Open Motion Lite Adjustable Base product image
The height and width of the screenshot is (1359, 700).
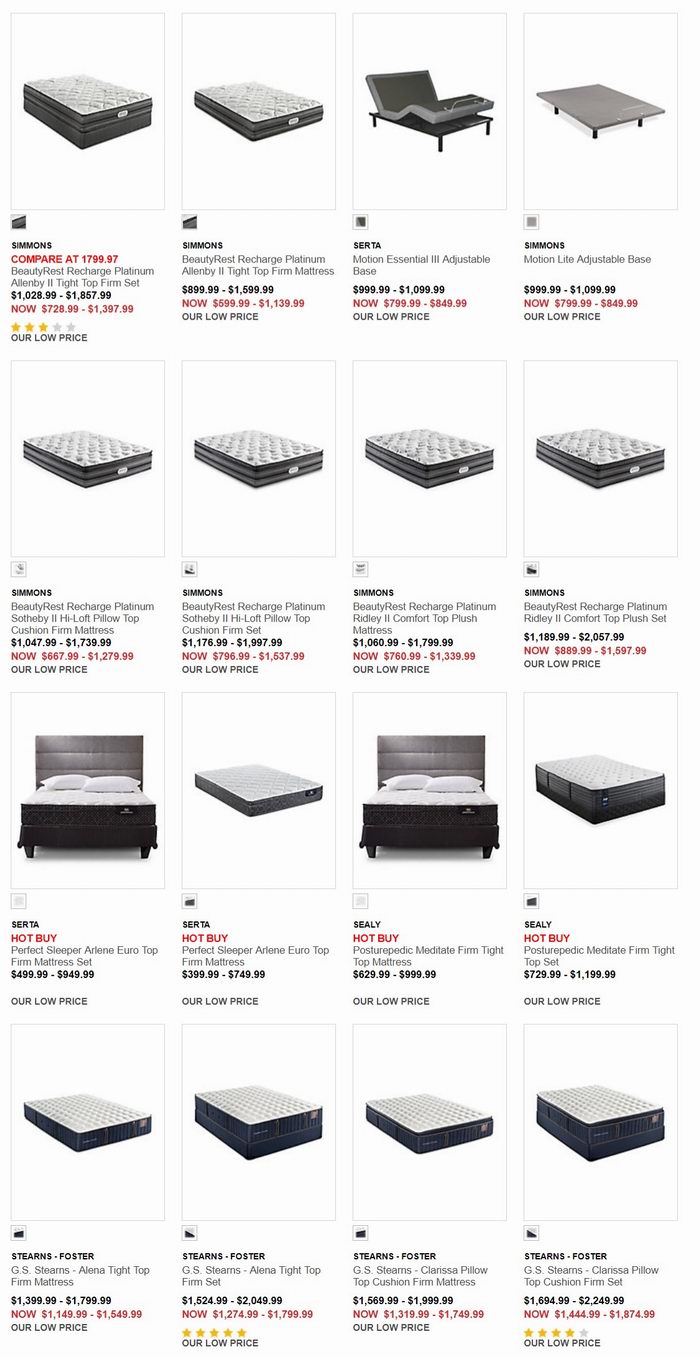601,111
